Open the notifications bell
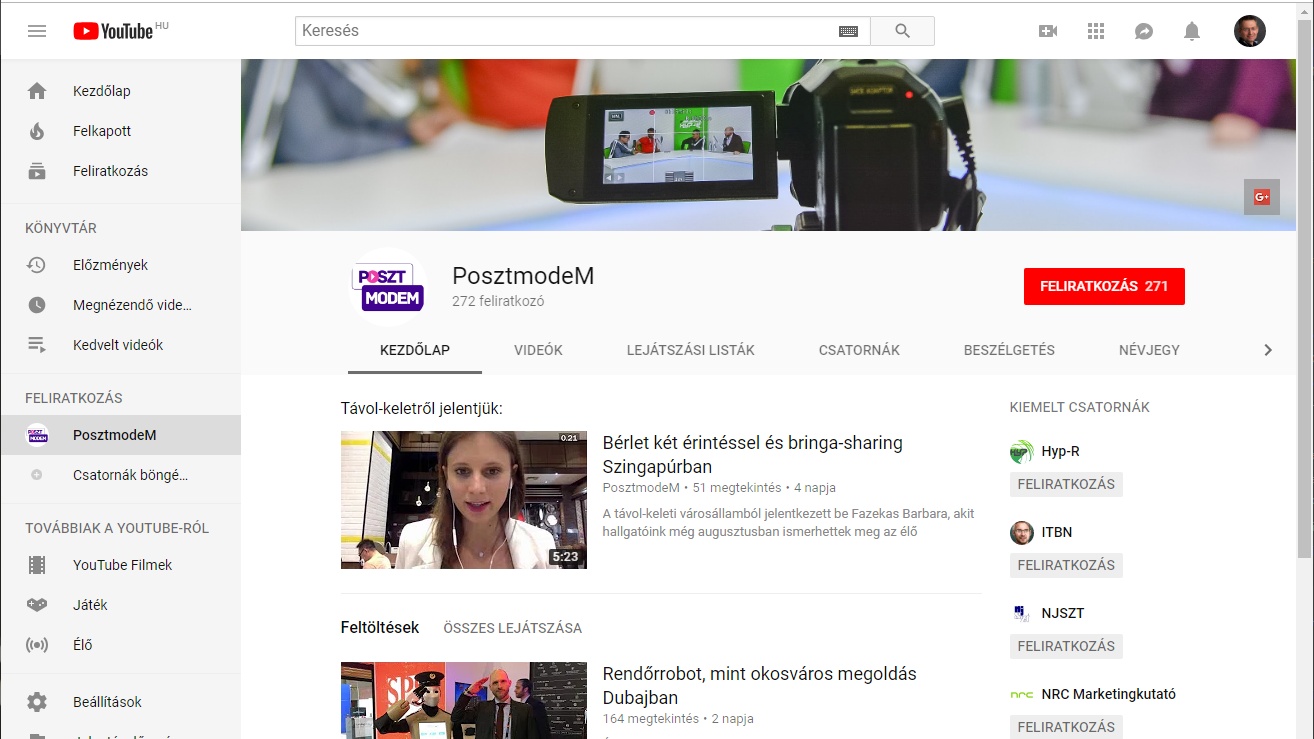This screenshot has height=739, width=1314. tap(1192, 31)
